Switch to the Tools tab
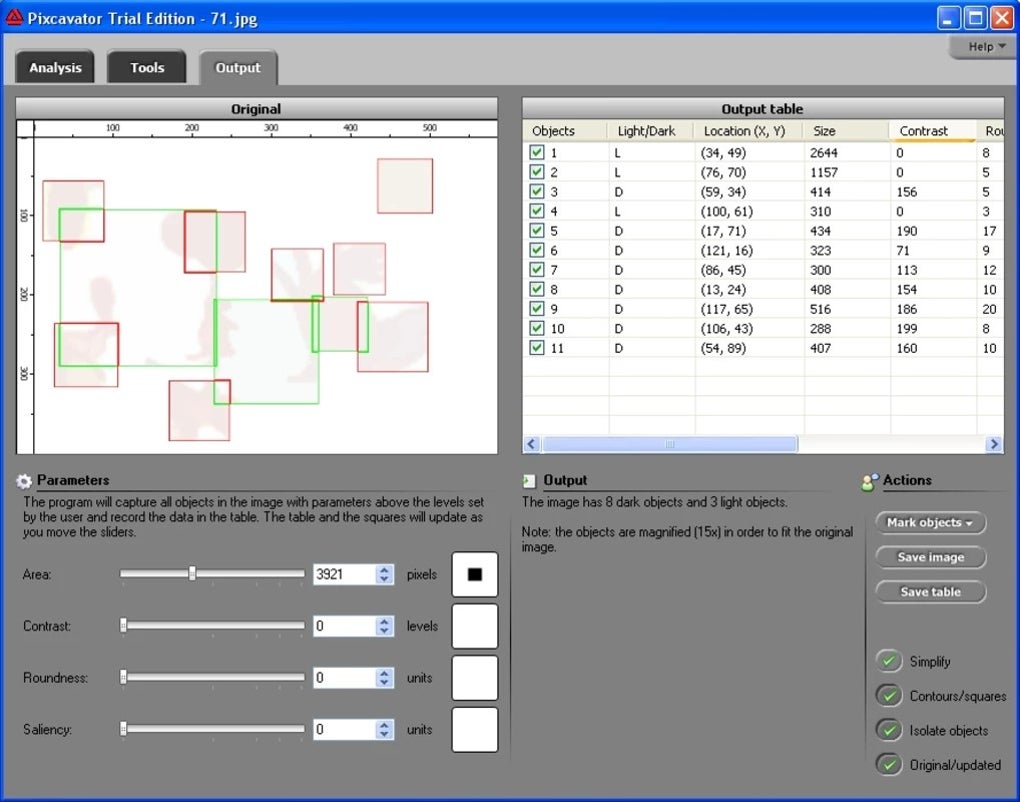The width and height of the screenshot is (1020, 802). point(146,67)
